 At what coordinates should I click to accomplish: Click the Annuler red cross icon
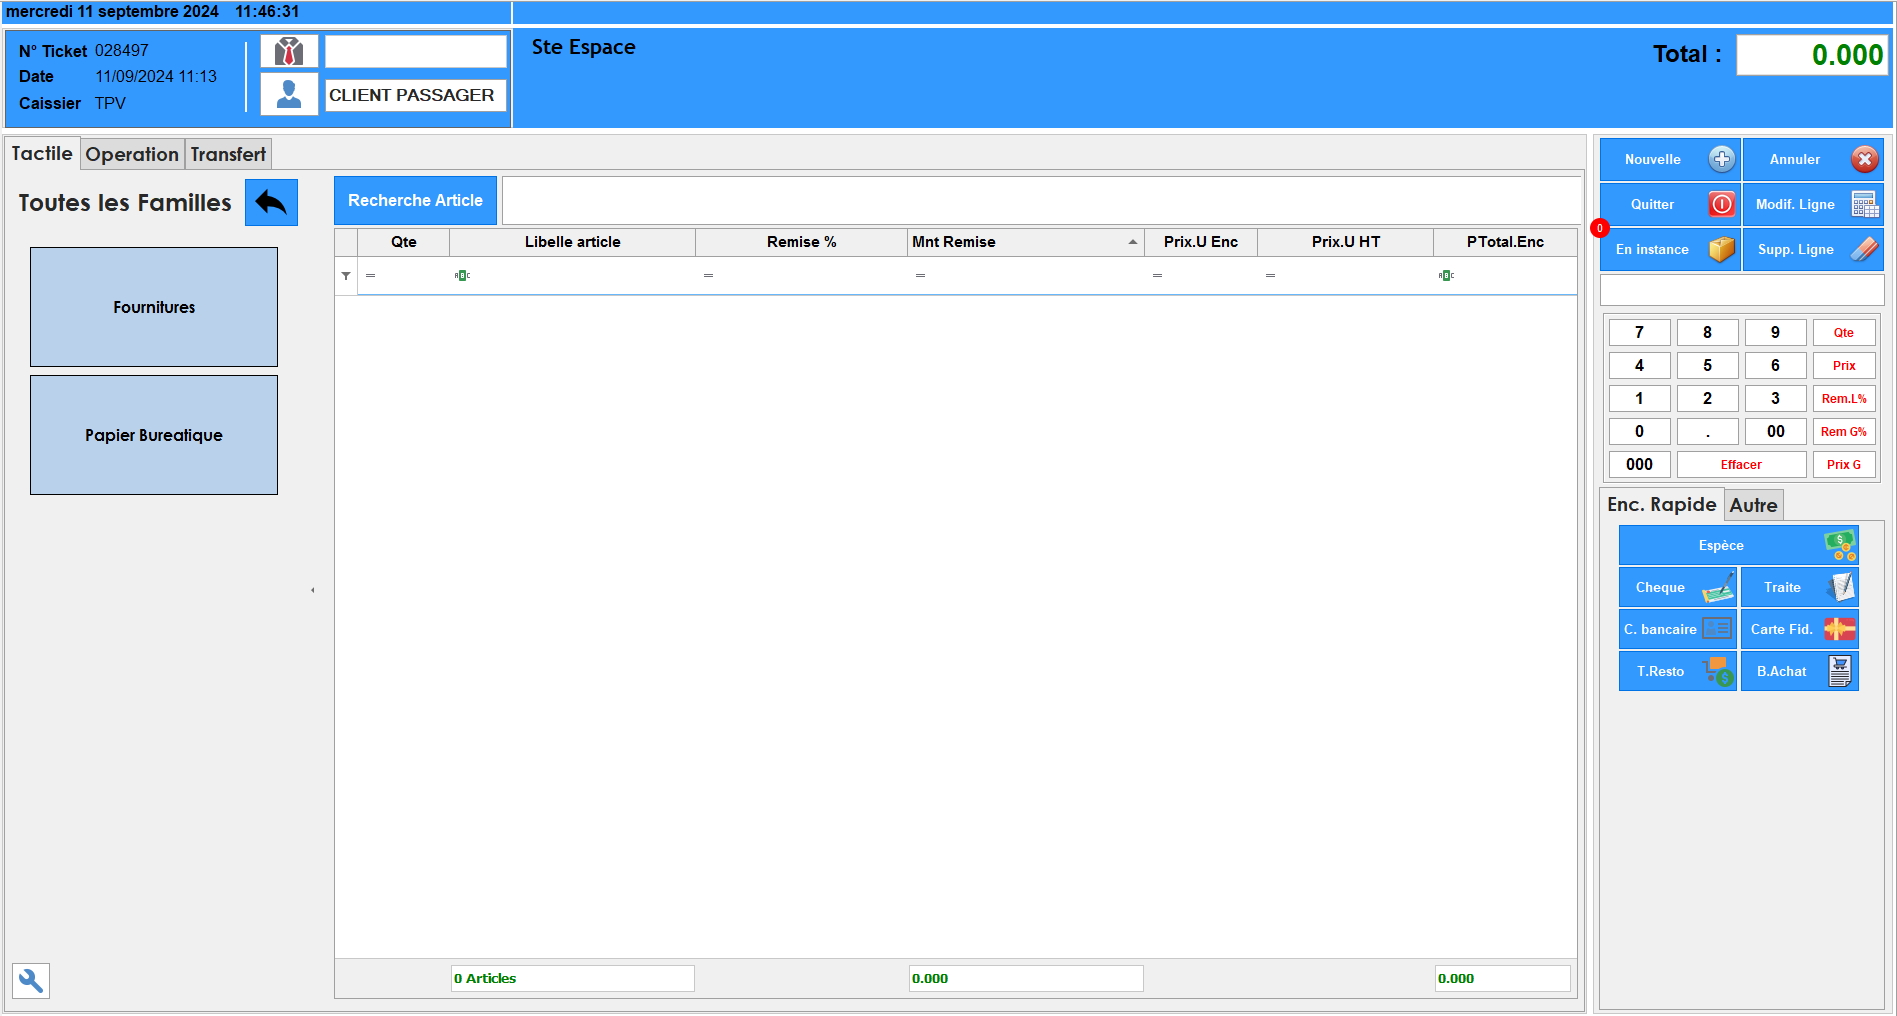(x=1864, y=159)
